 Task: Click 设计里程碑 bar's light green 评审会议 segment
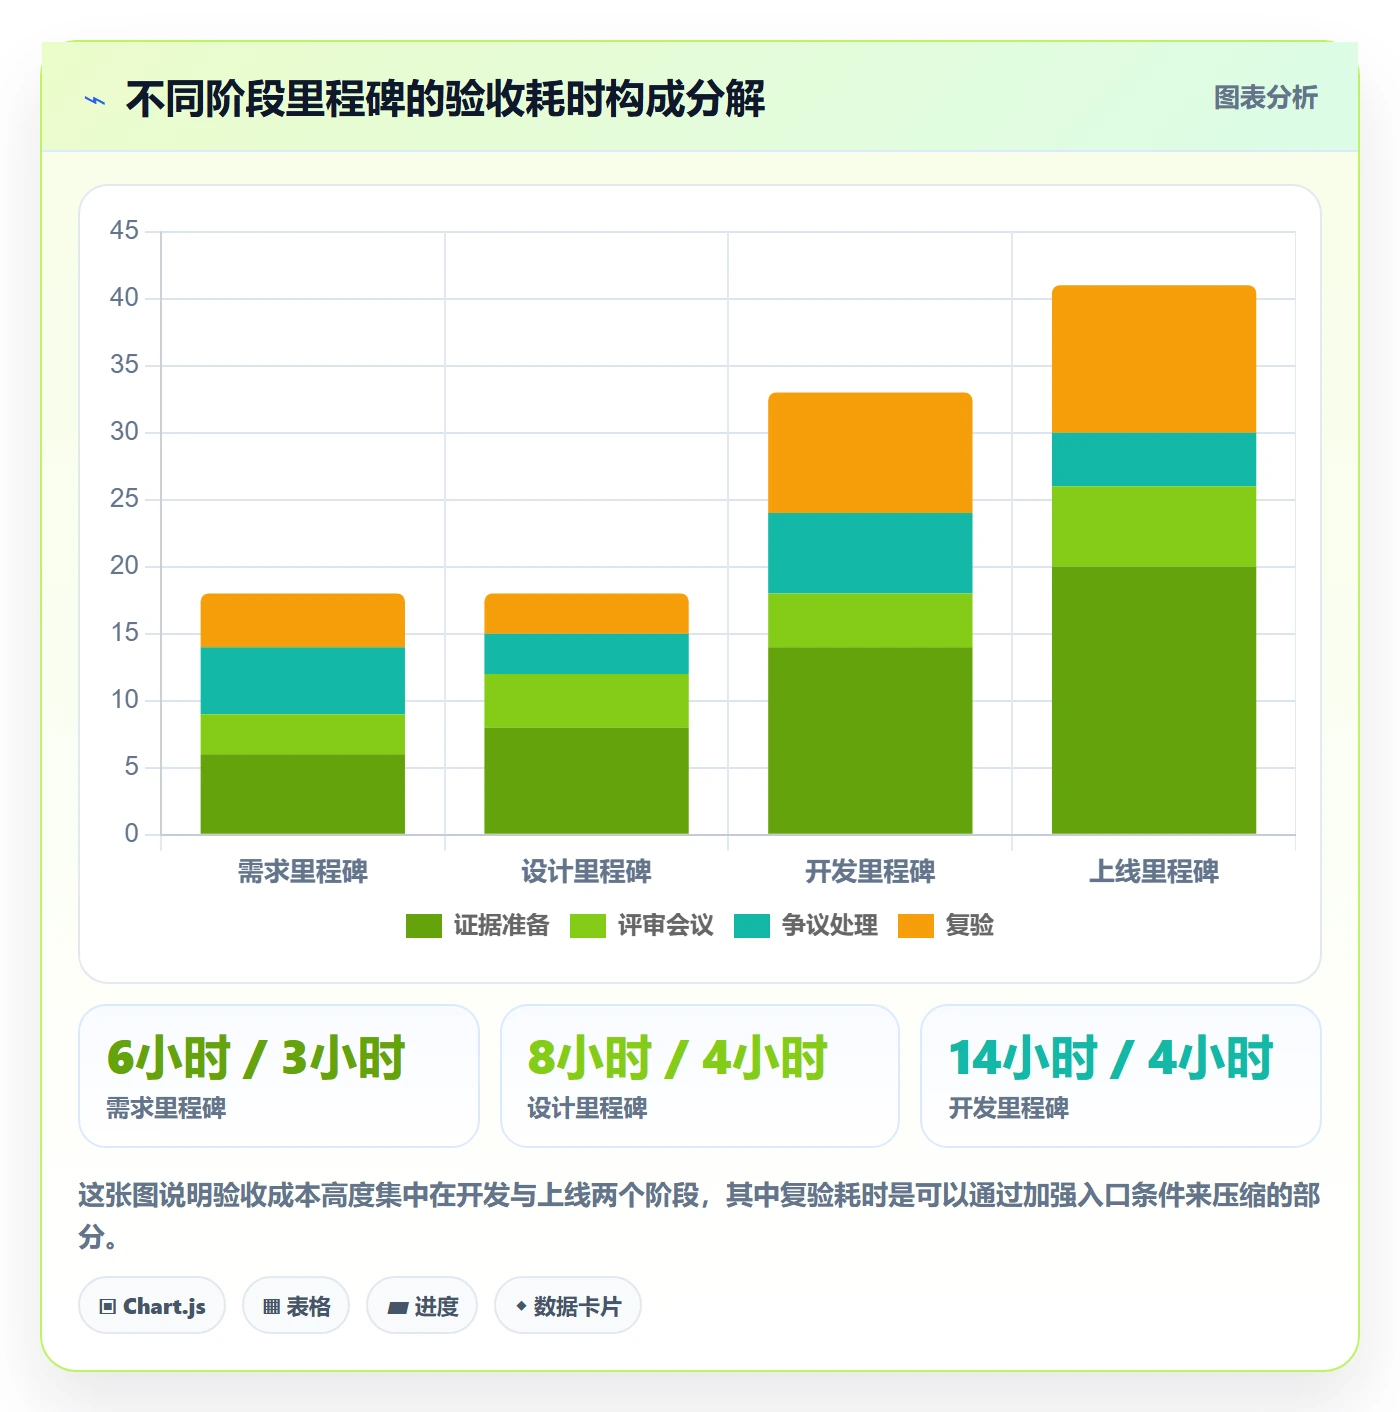click(x=587, y=700)
